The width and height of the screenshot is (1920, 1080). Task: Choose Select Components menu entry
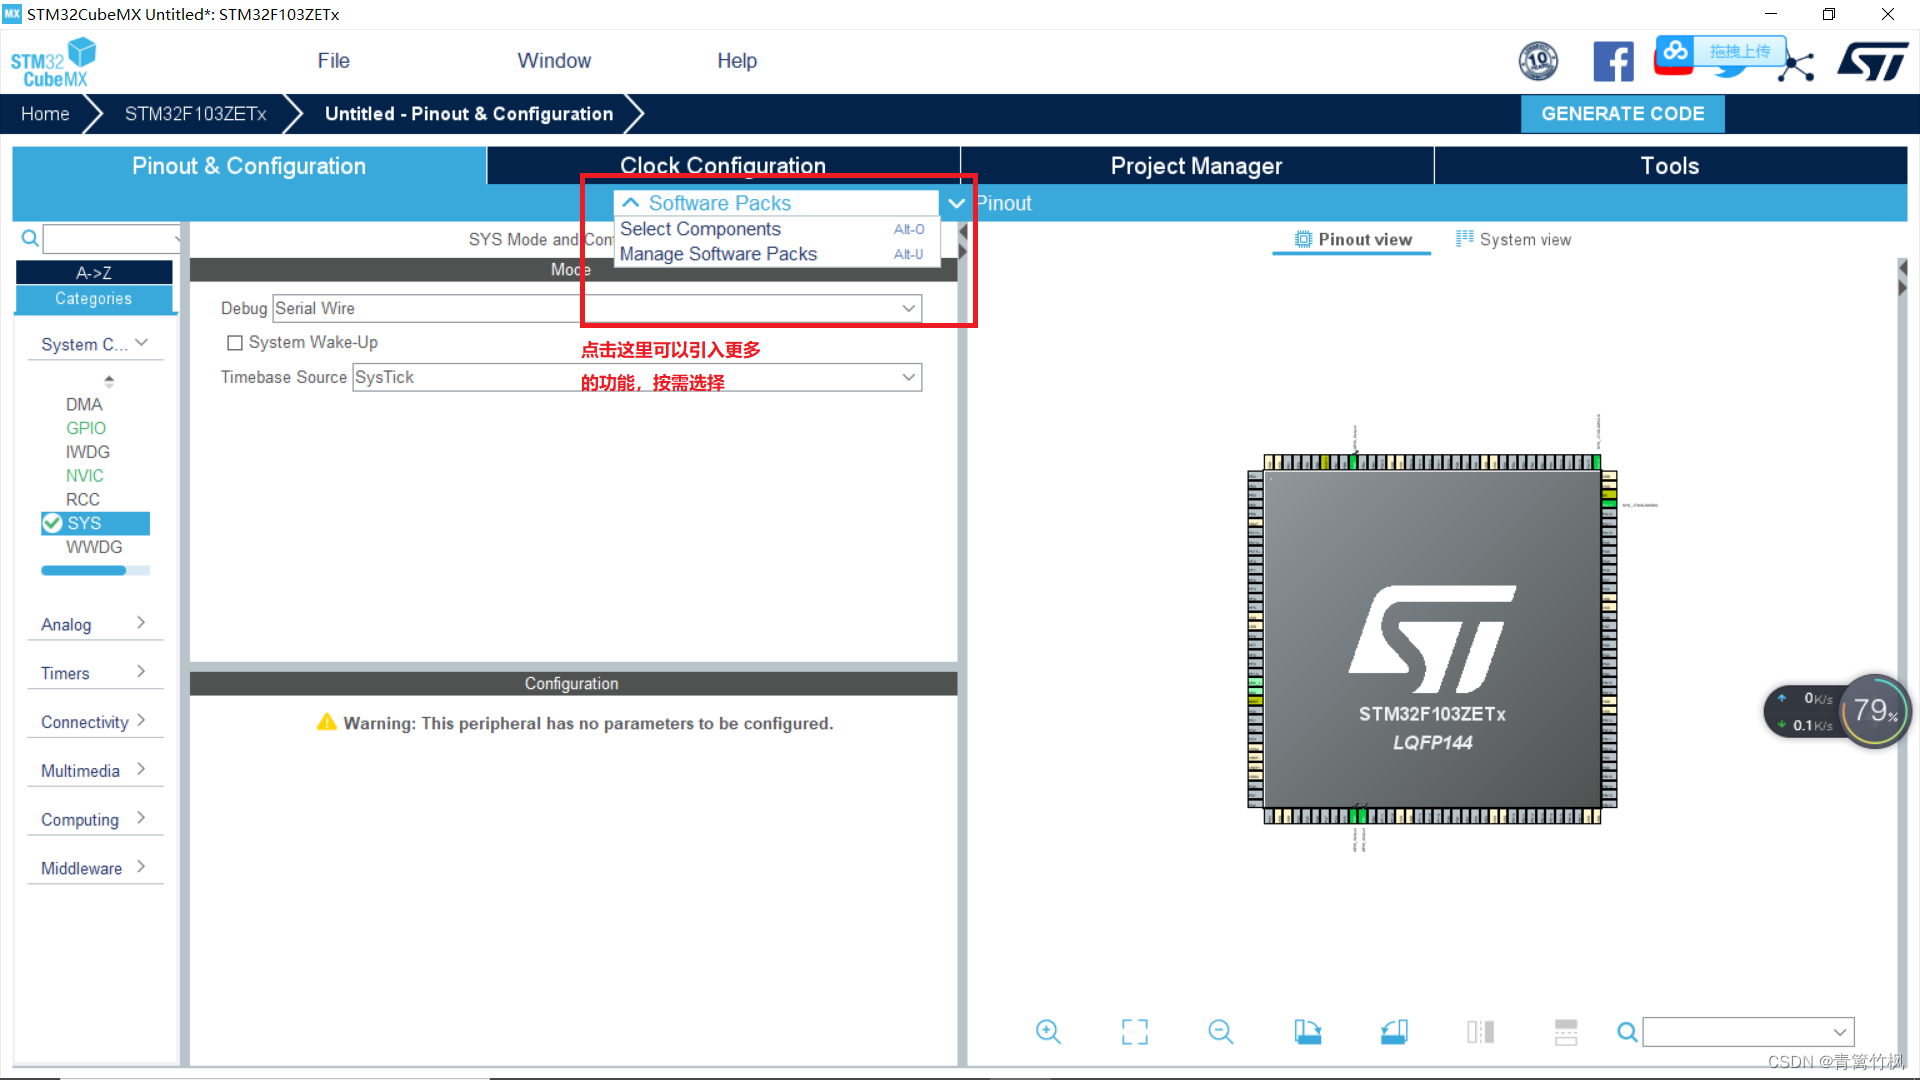point(776,229)
